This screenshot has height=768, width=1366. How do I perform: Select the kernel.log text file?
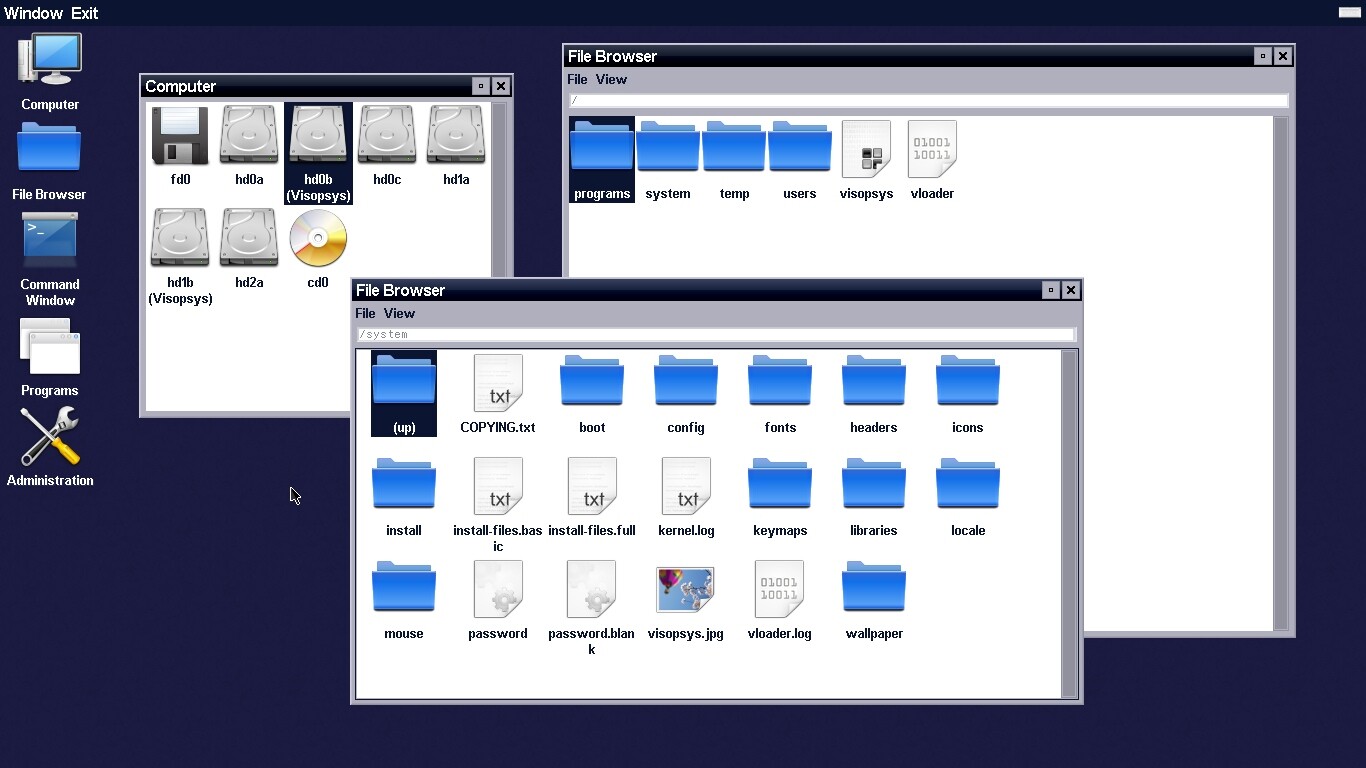point(686,488)
